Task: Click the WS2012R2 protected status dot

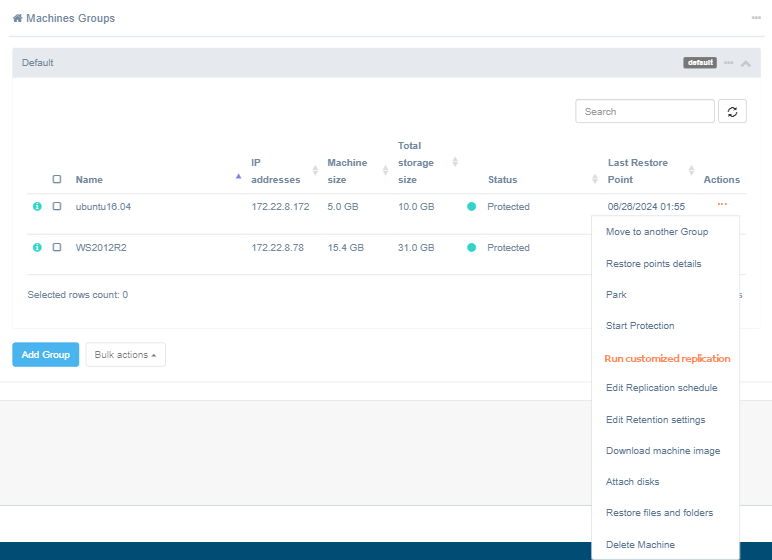Action: (471, 247)
